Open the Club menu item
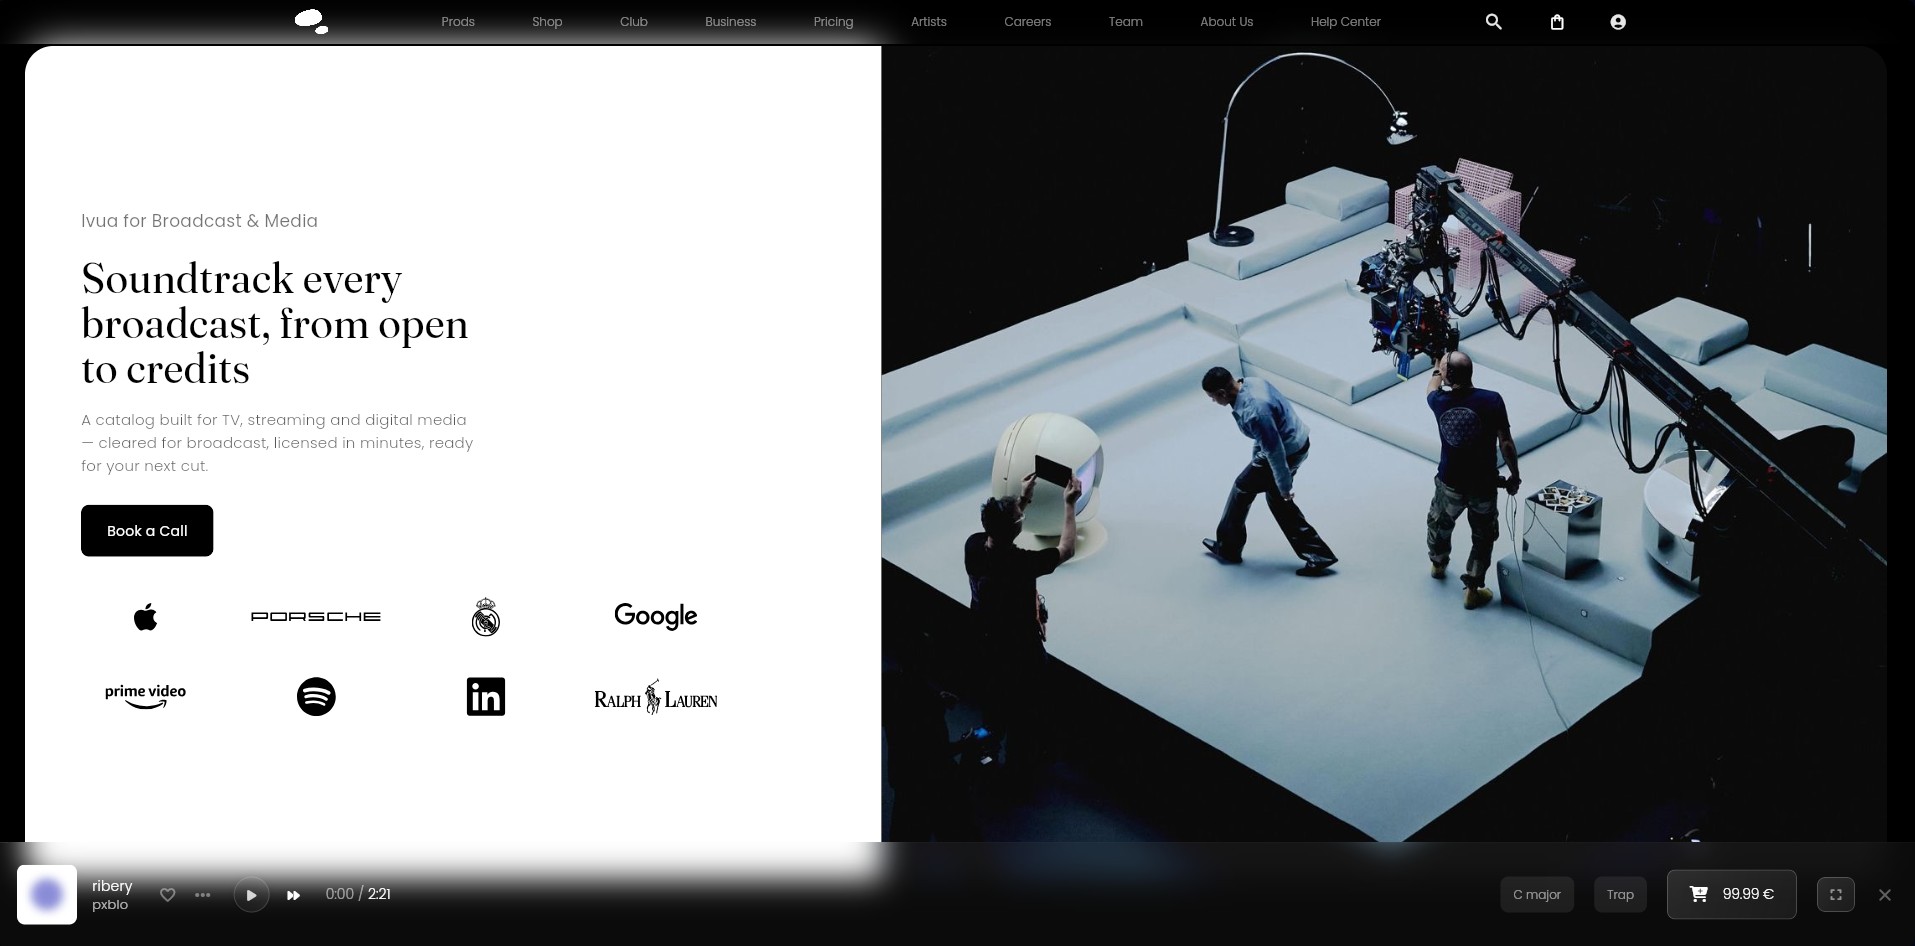Viewport: 1915px width, 946px height. (x=634, y=22)
